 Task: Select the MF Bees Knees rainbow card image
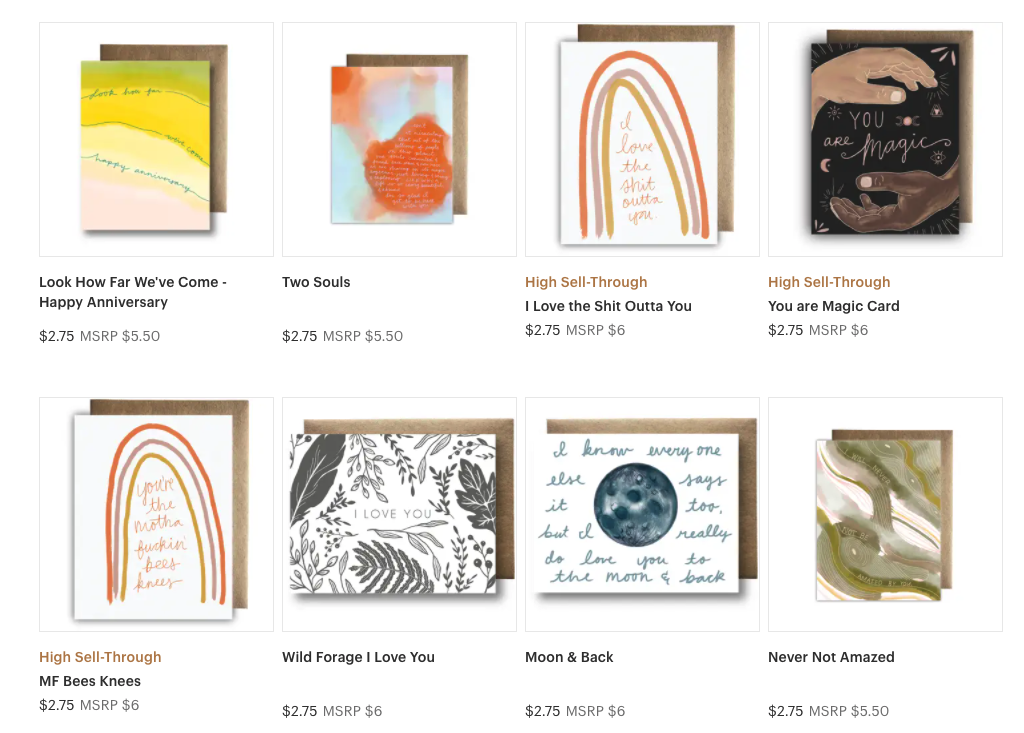point(156,514)
